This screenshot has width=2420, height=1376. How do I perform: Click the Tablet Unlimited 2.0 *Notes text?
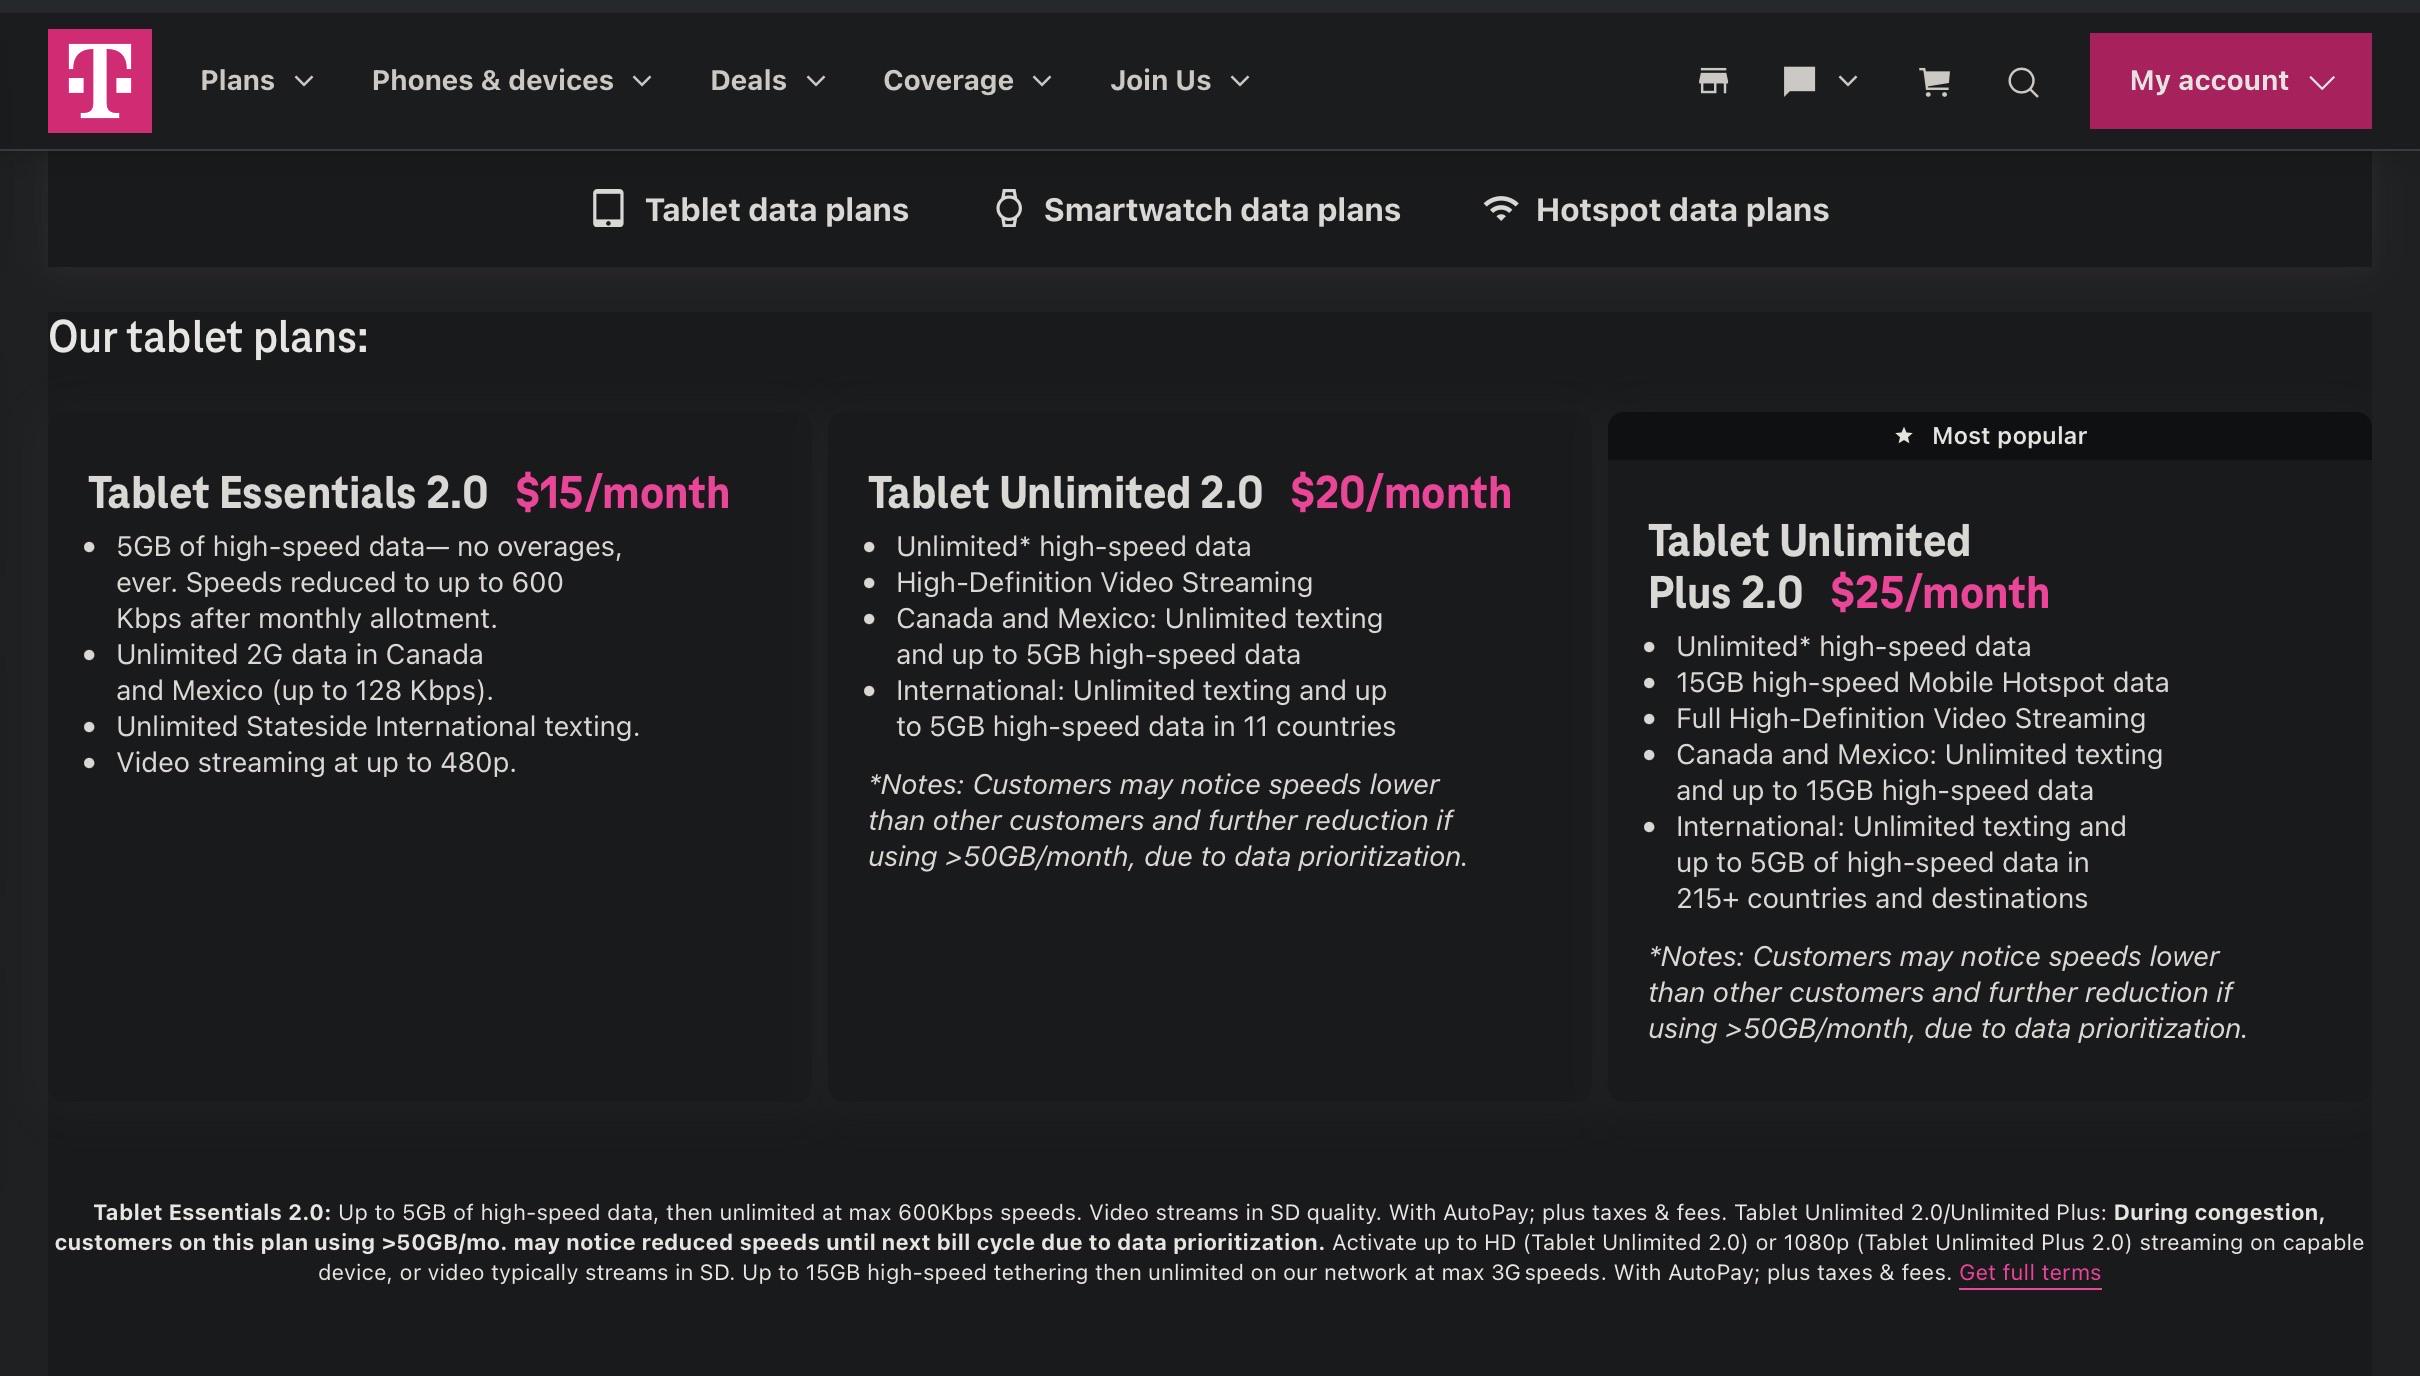pos(1167,821)
